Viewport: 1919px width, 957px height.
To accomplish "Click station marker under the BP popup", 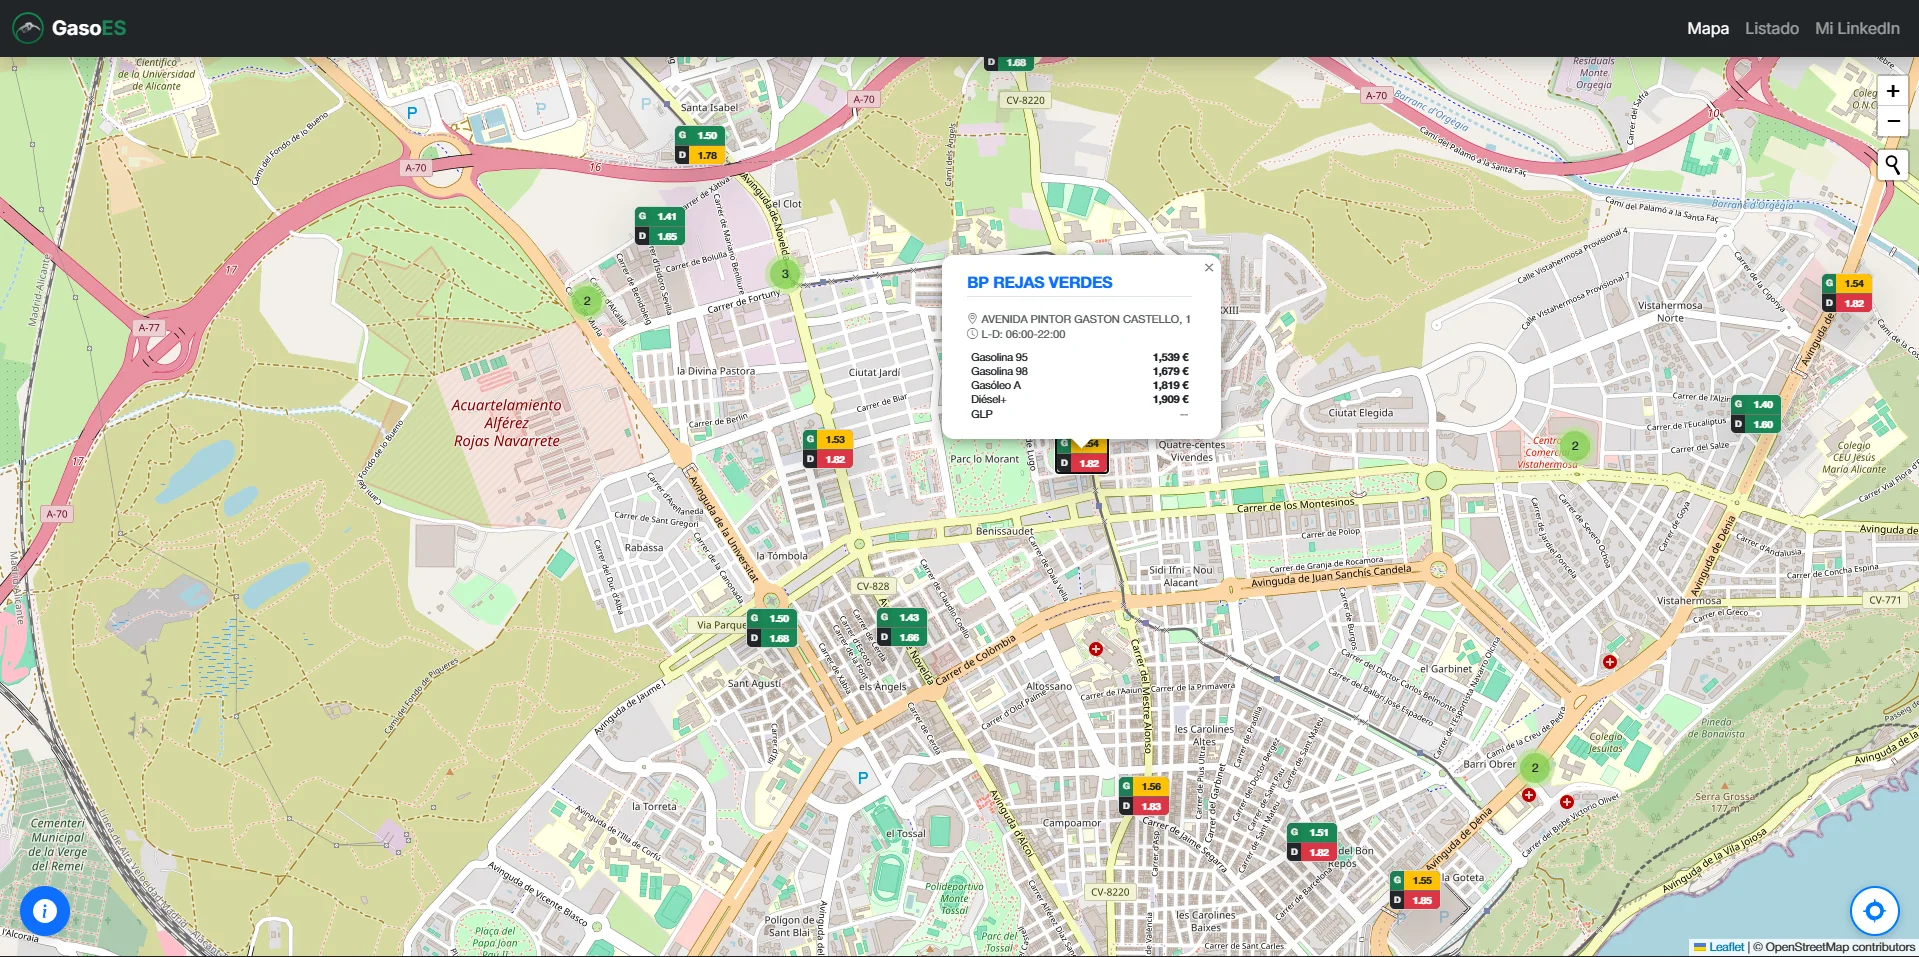I will tap(1081, 456).
